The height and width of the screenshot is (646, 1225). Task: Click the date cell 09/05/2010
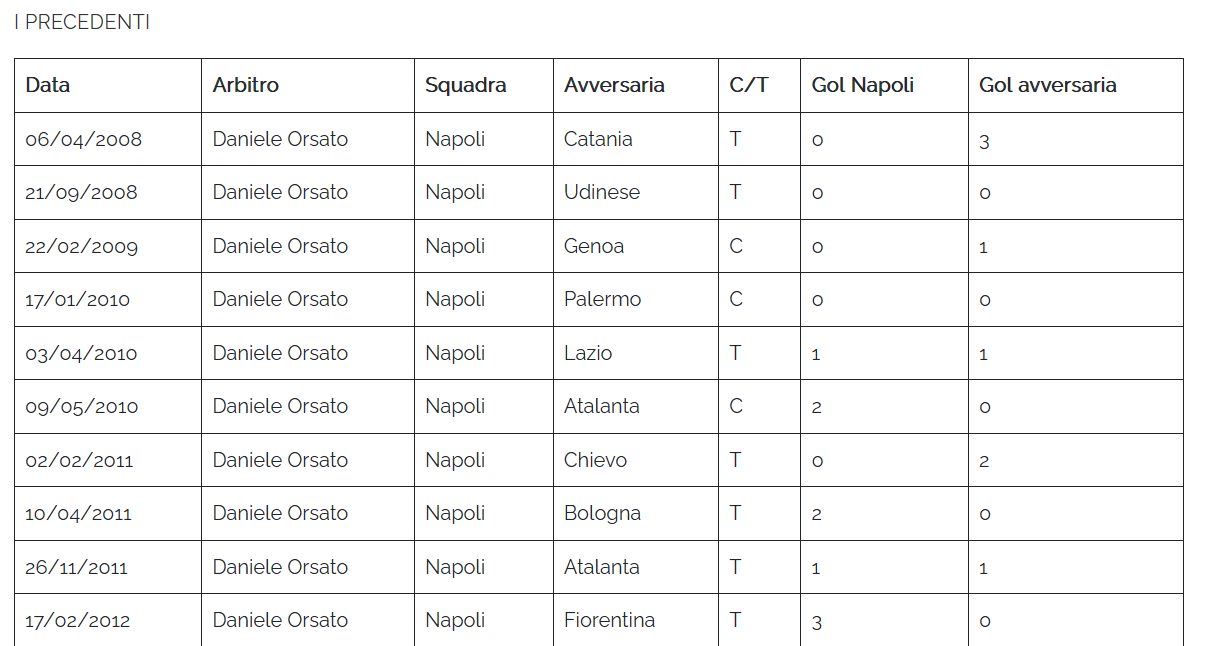coord(82,406)
